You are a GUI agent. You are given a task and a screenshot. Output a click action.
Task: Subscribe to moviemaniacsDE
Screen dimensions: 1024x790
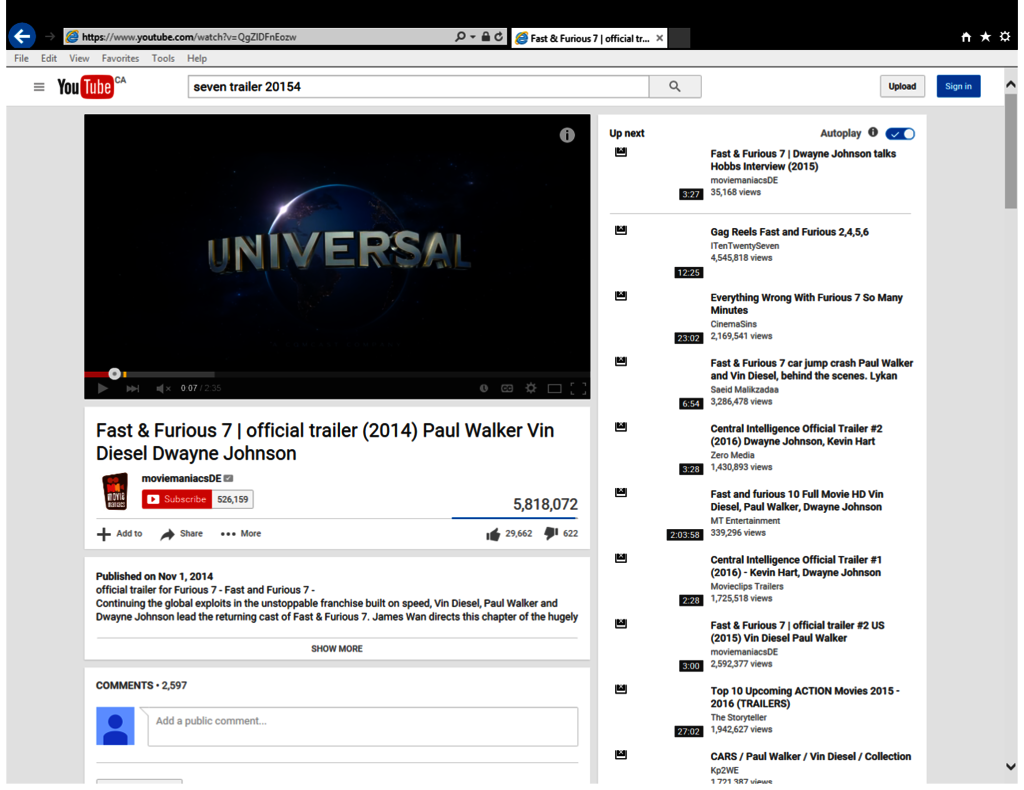tap(177, 499)
